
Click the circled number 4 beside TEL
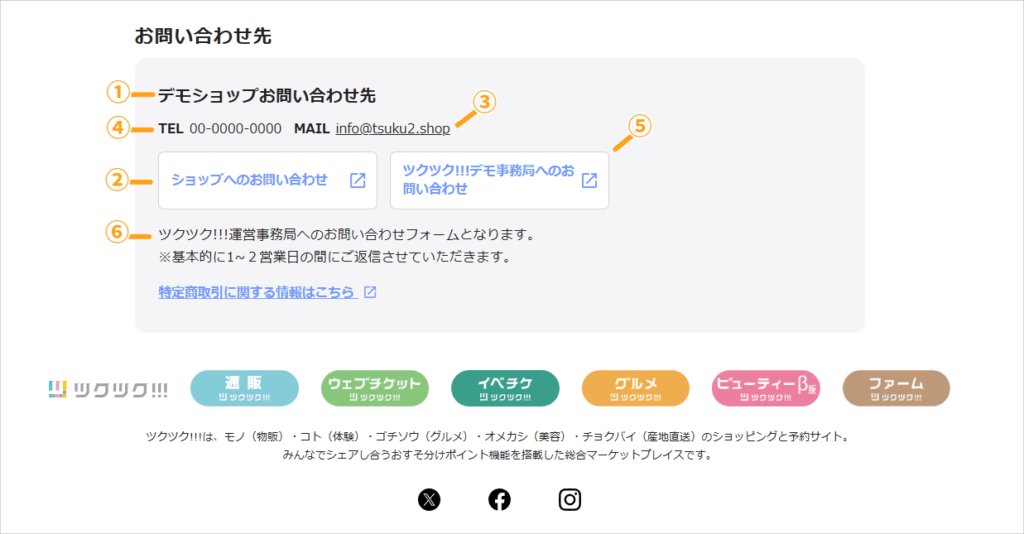click(118, 128)
